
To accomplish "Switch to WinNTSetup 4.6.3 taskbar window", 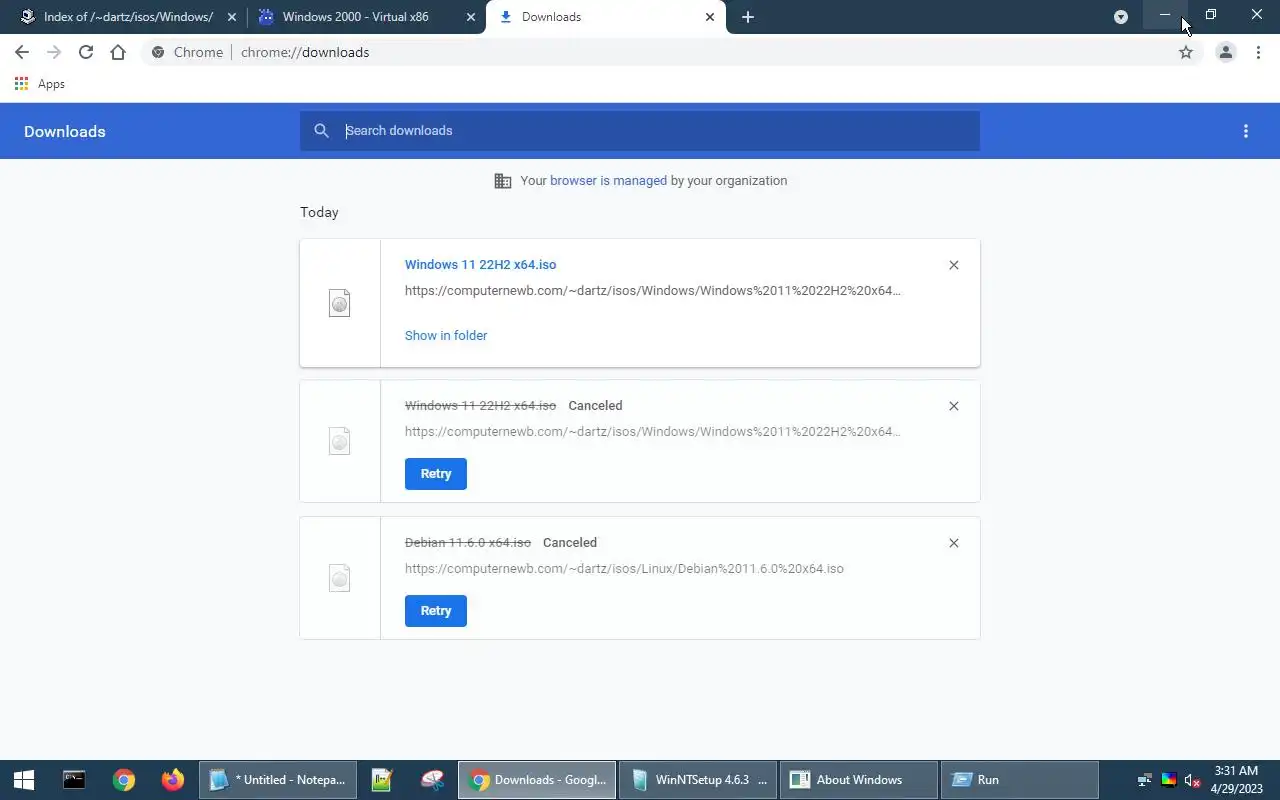I will [698, 780].
